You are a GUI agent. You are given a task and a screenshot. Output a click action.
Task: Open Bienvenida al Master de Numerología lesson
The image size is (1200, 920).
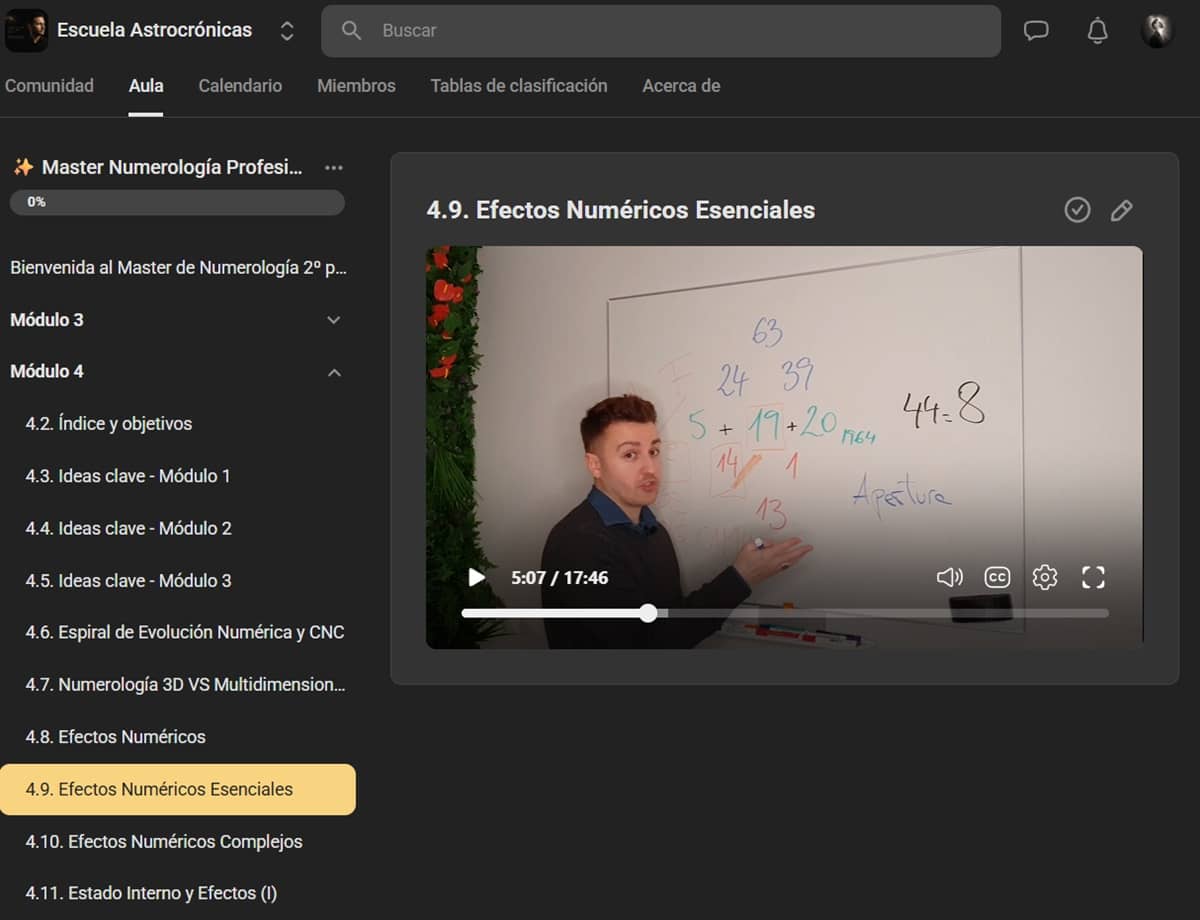(178, 268)
